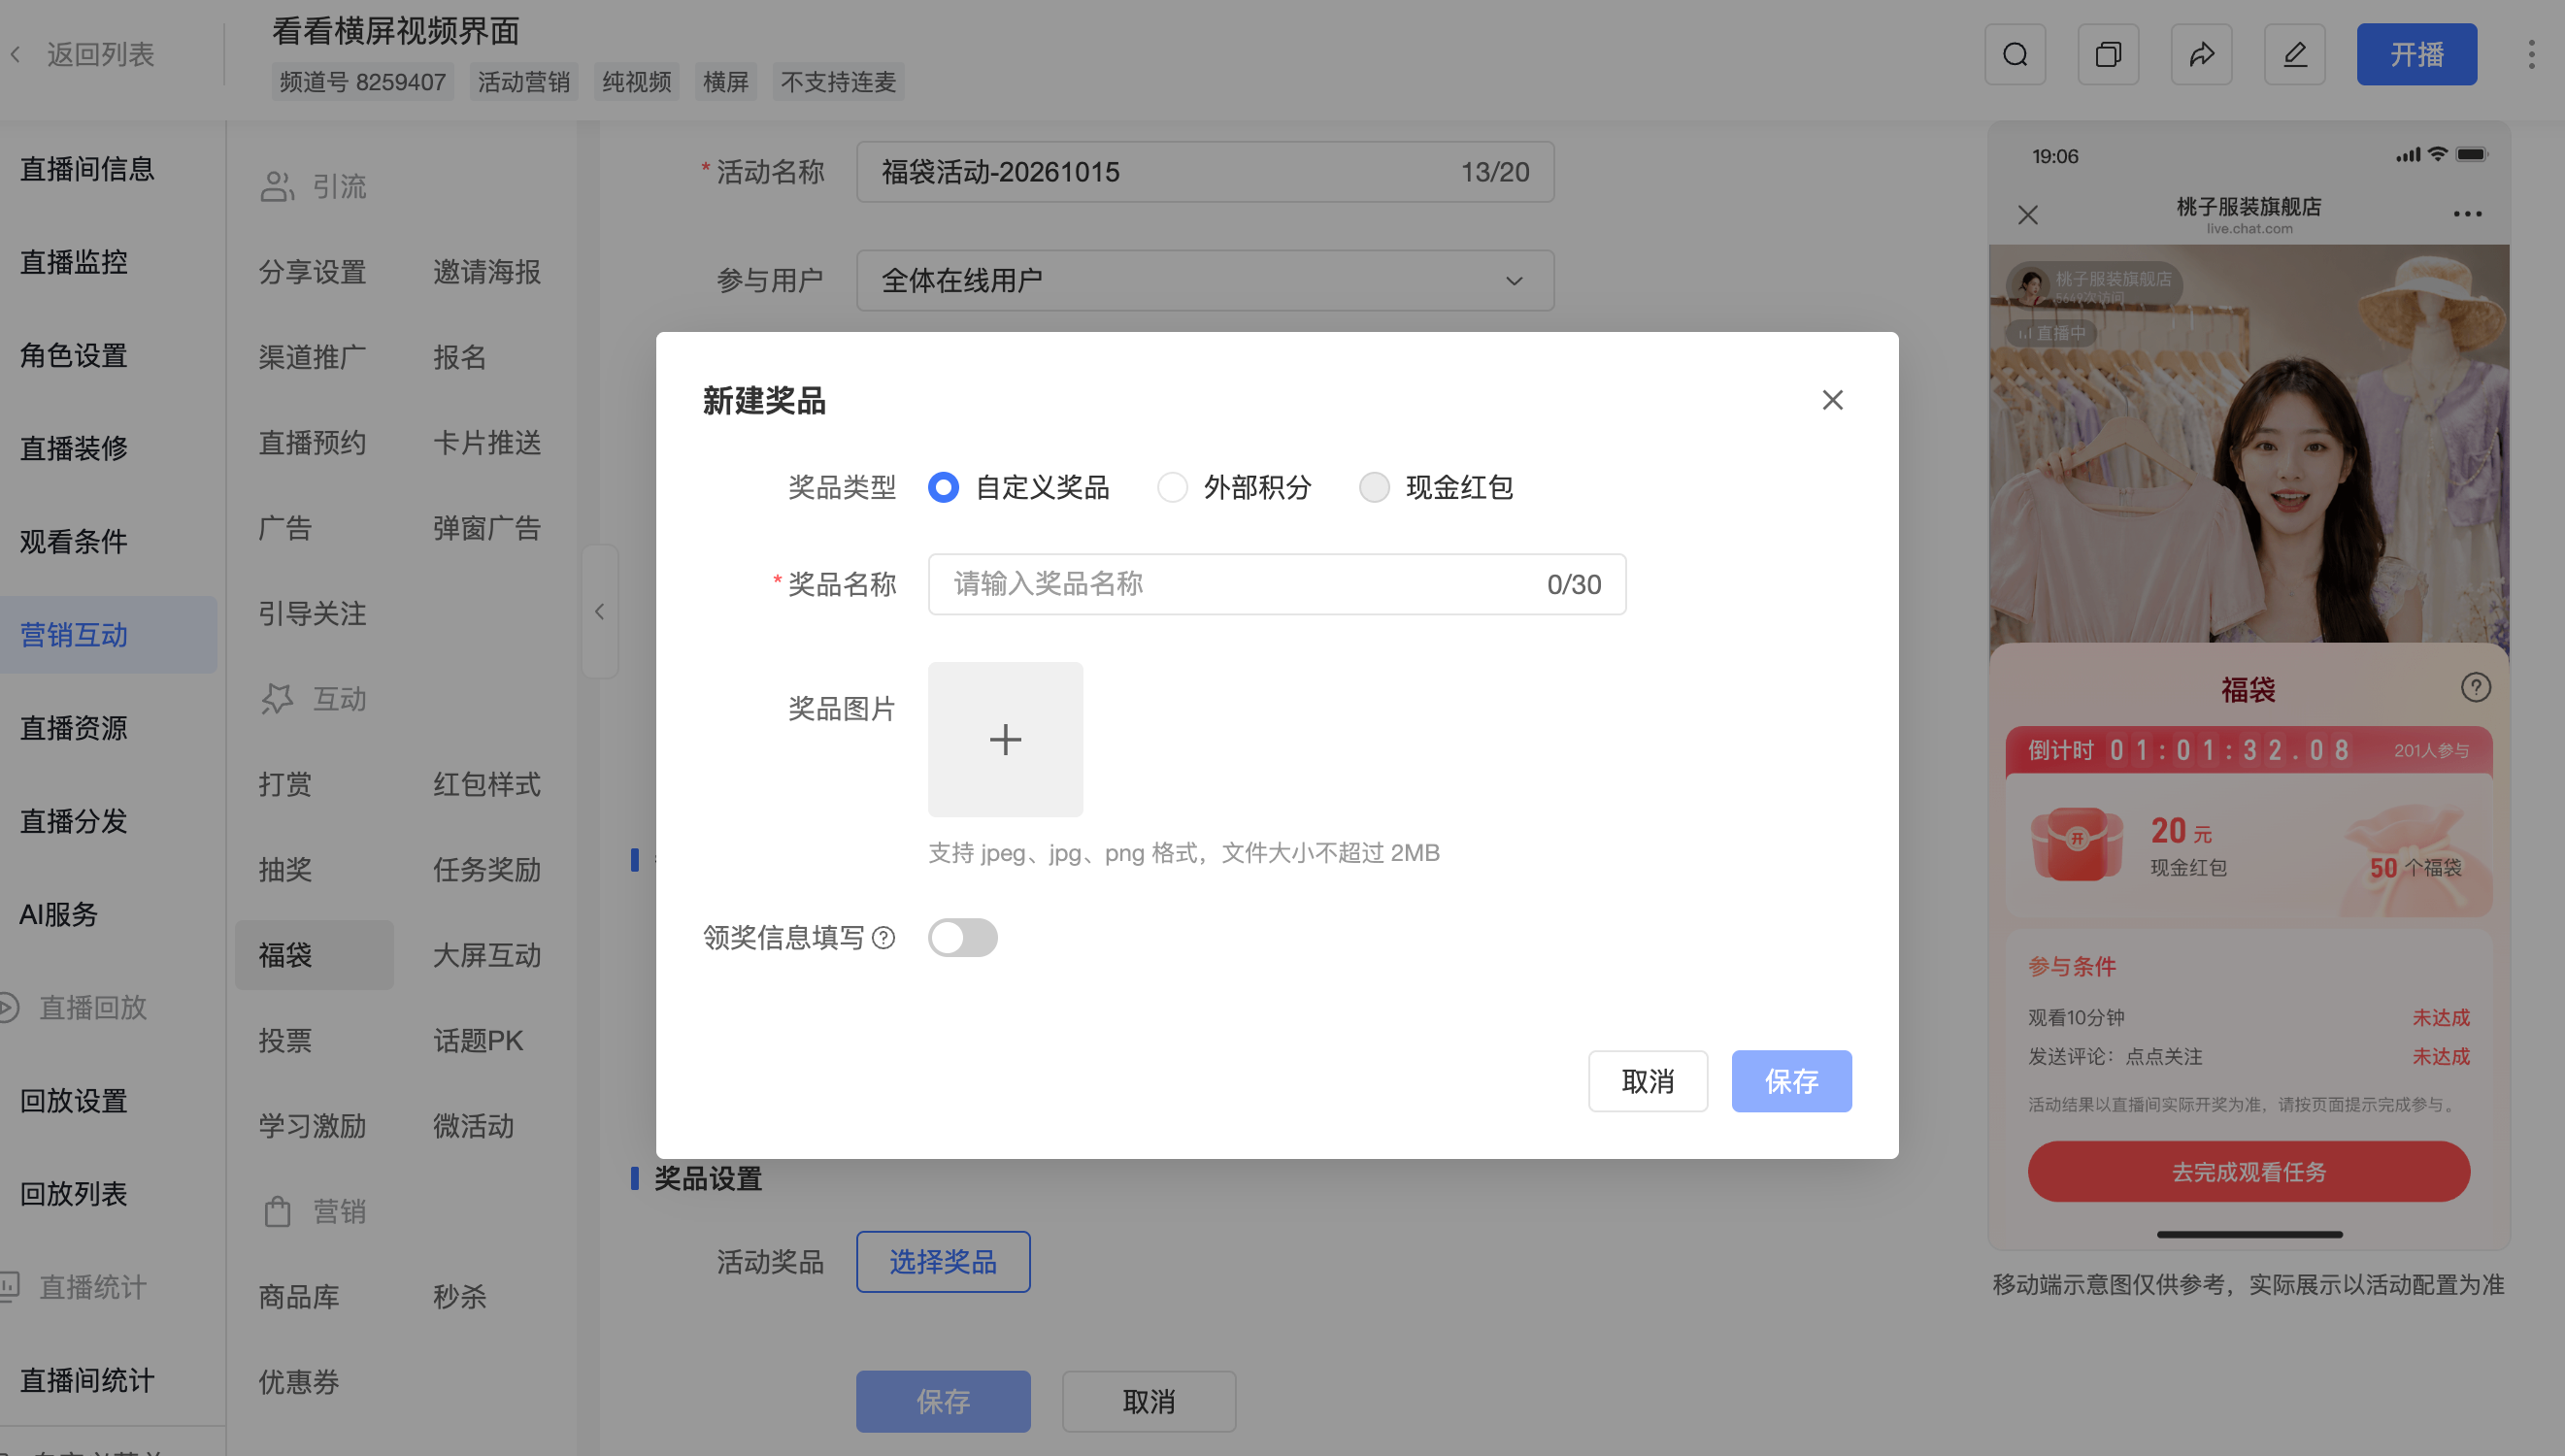Click 返回列表 link
The width and height of the screenshot is (2565, 1456).
100,54
